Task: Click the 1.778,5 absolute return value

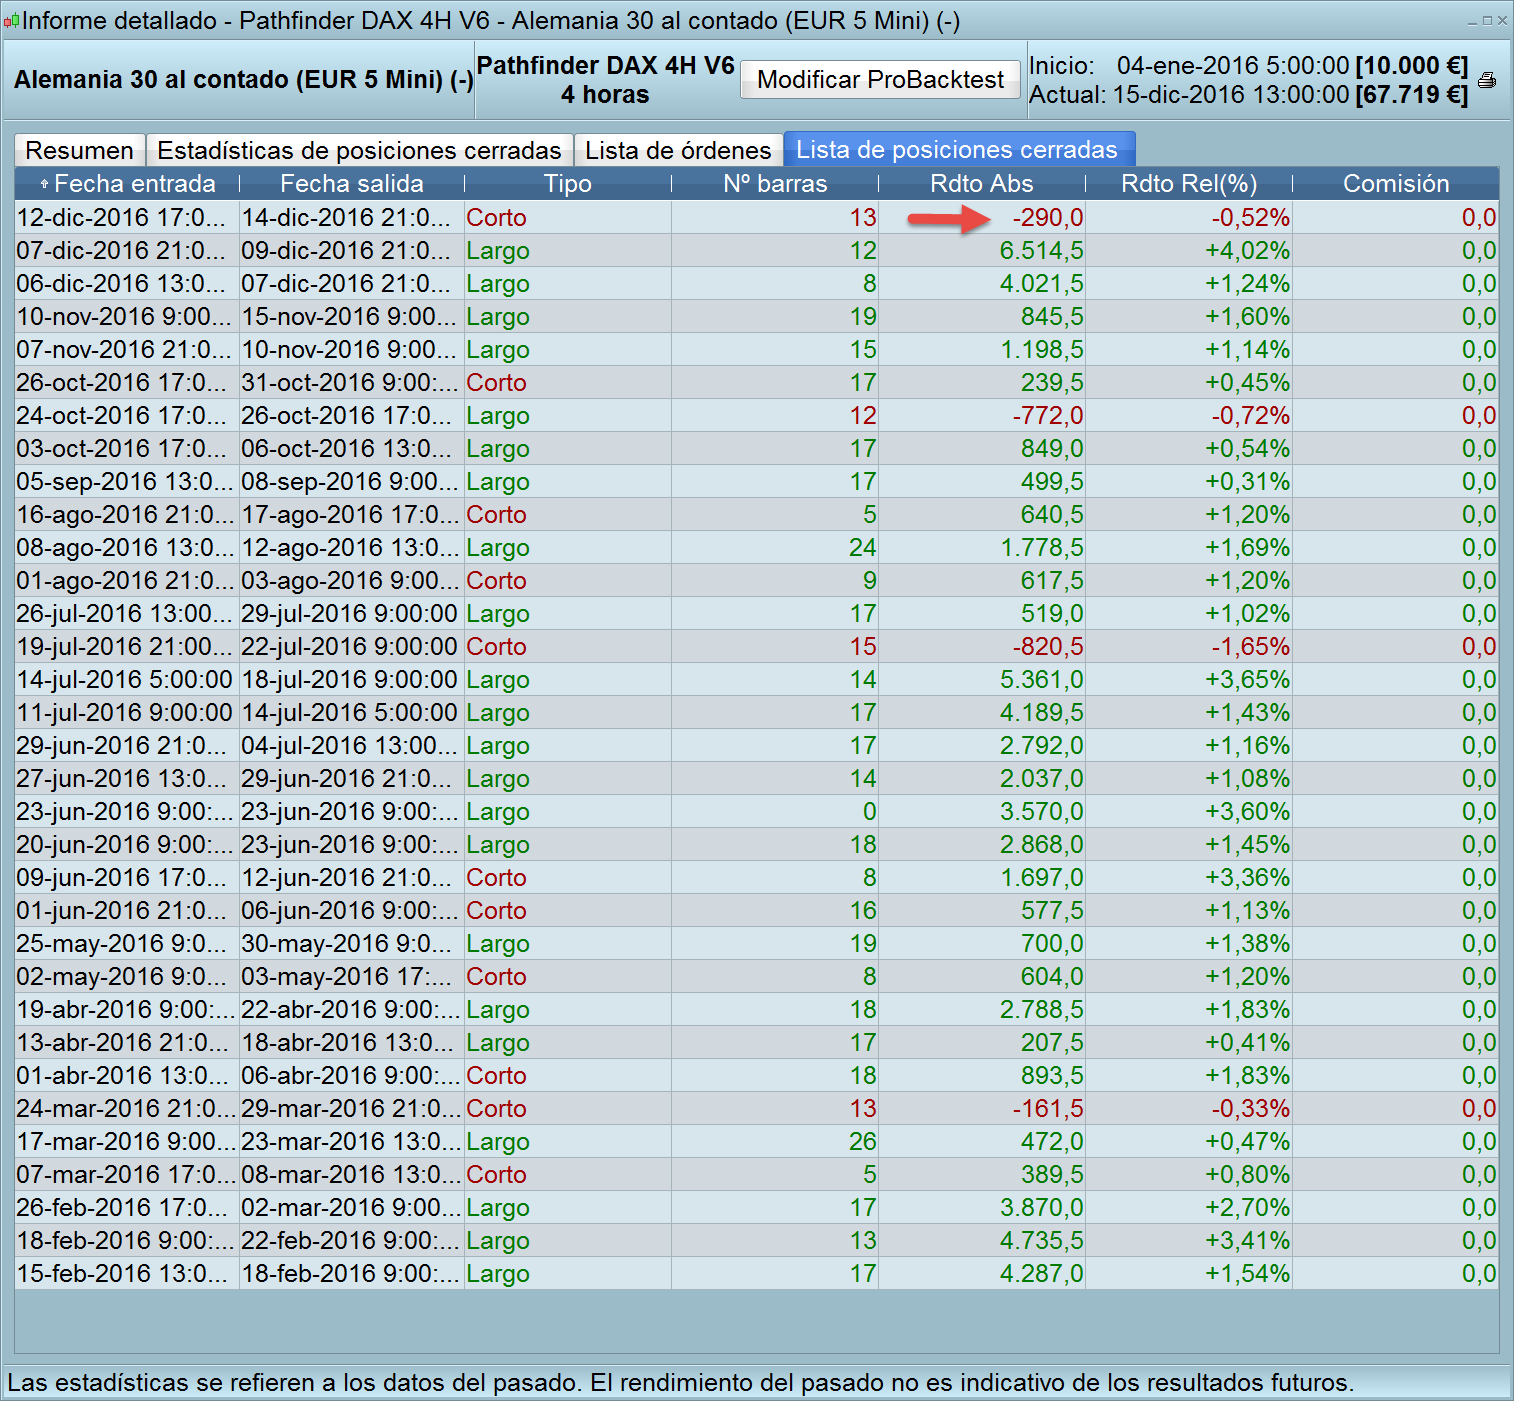Action: pos(1042,548)
